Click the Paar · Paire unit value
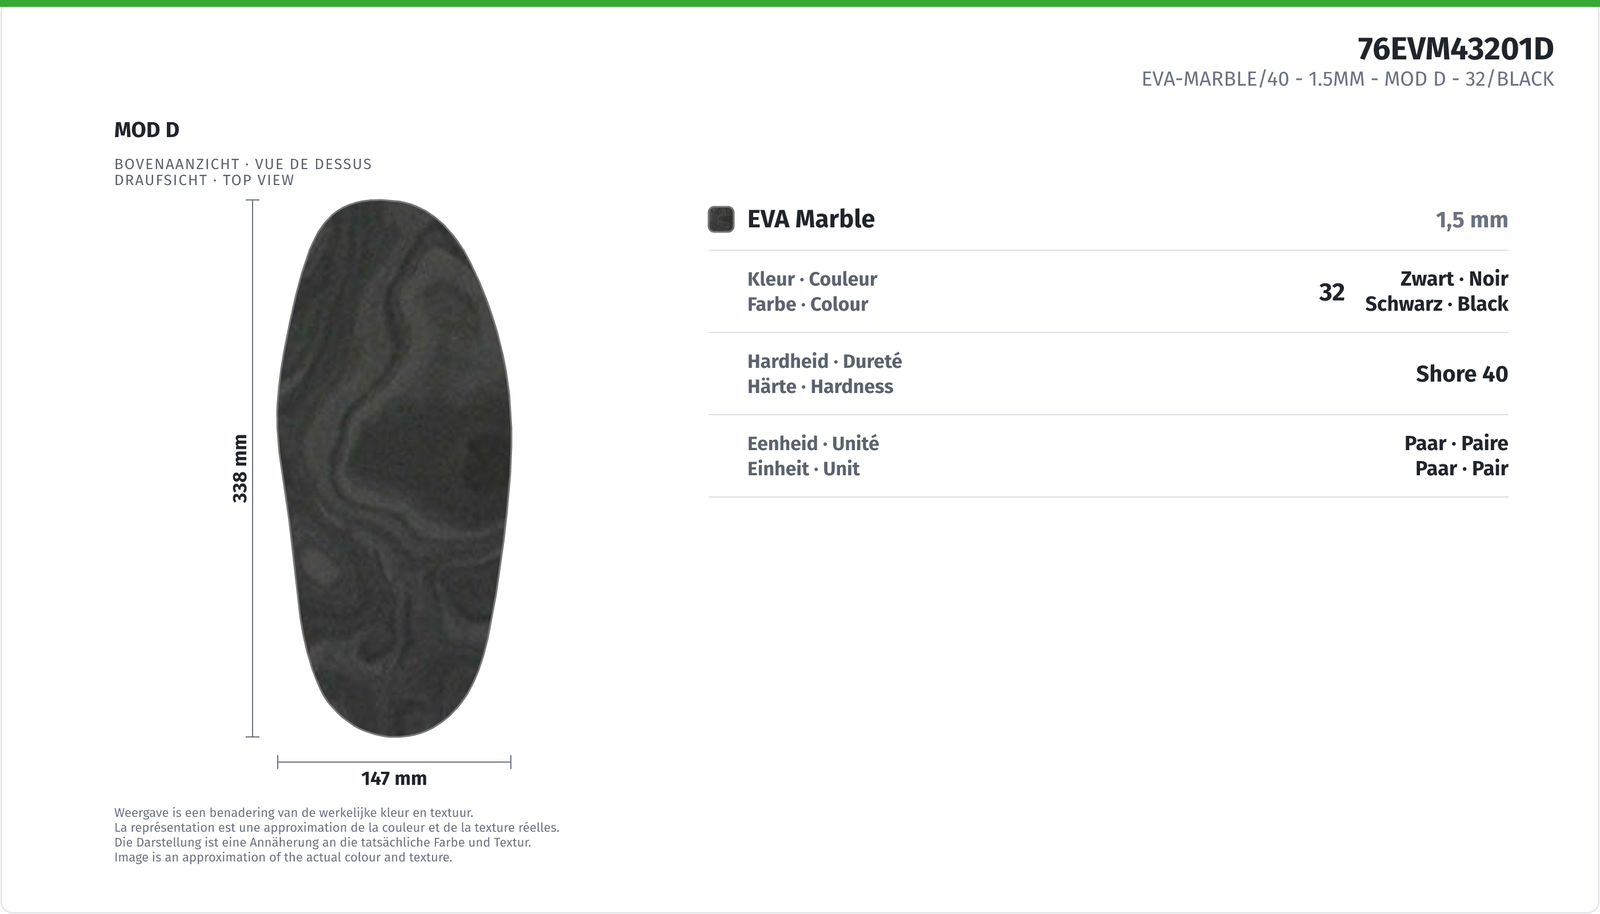 [1455, 443]
